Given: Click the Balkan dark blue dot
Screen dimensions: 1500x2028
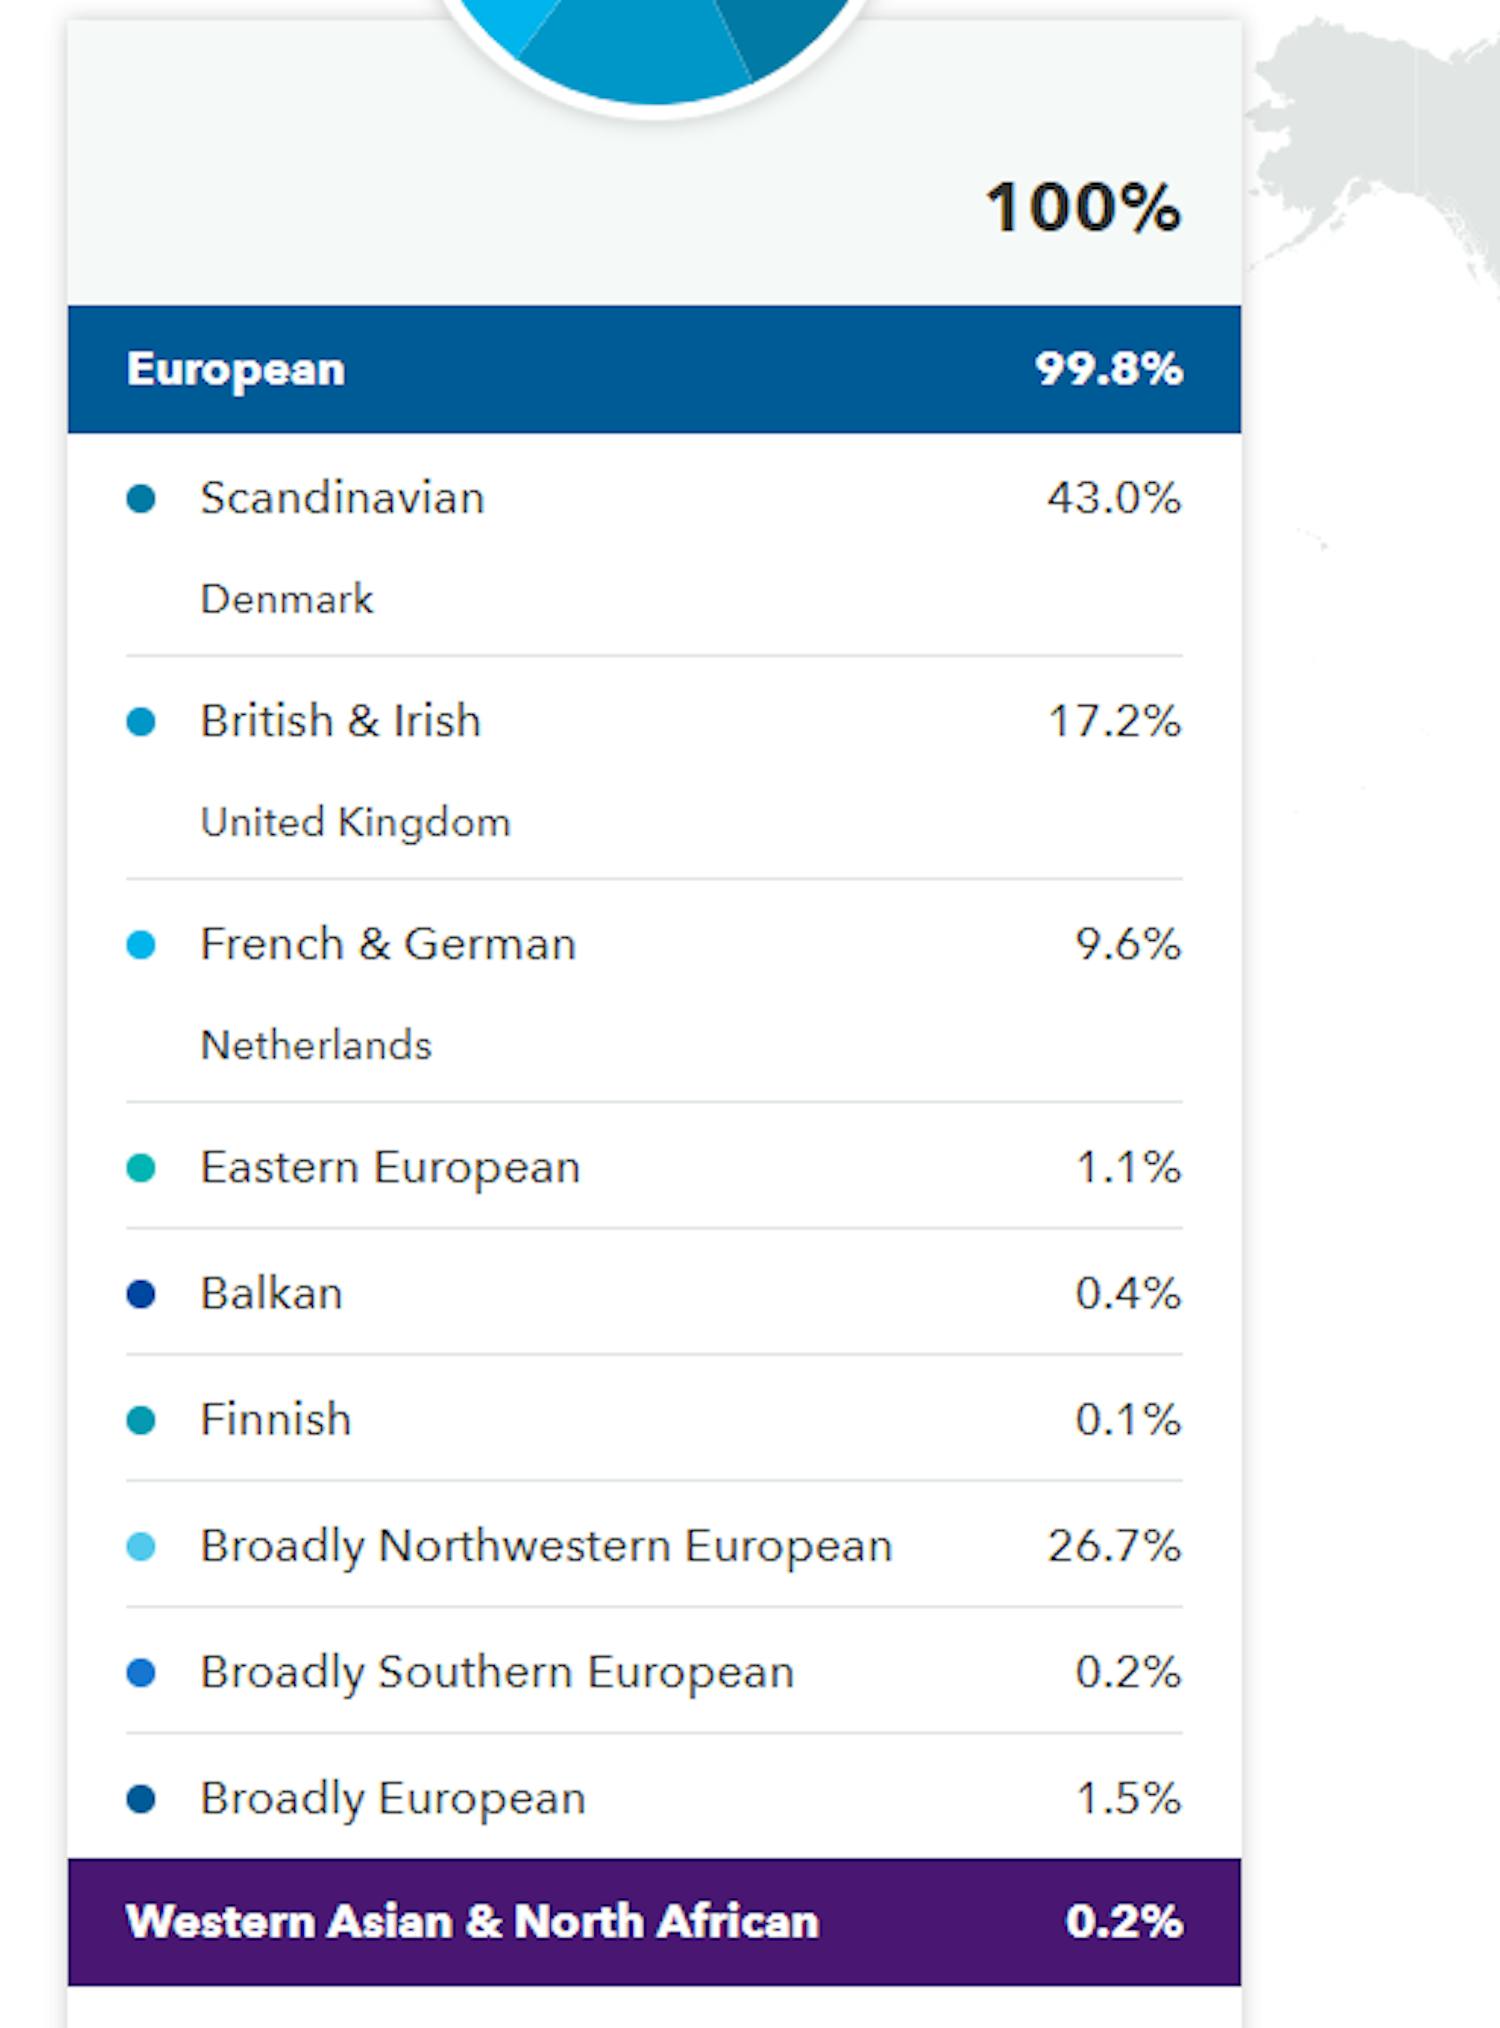Looking at the screenshot, I should [146, 1292].
